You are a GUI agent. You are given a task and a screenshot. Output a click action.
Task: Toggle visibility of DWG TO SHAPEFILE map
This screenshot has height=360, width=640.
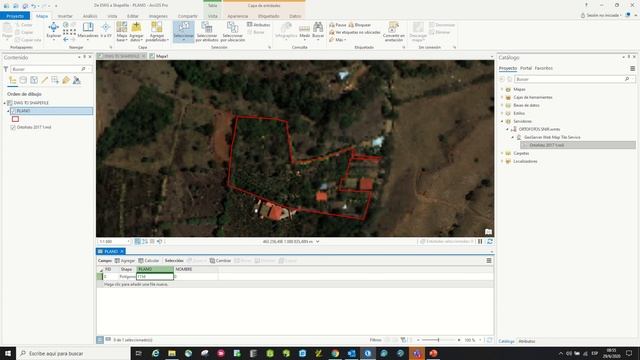pos(10,103)
